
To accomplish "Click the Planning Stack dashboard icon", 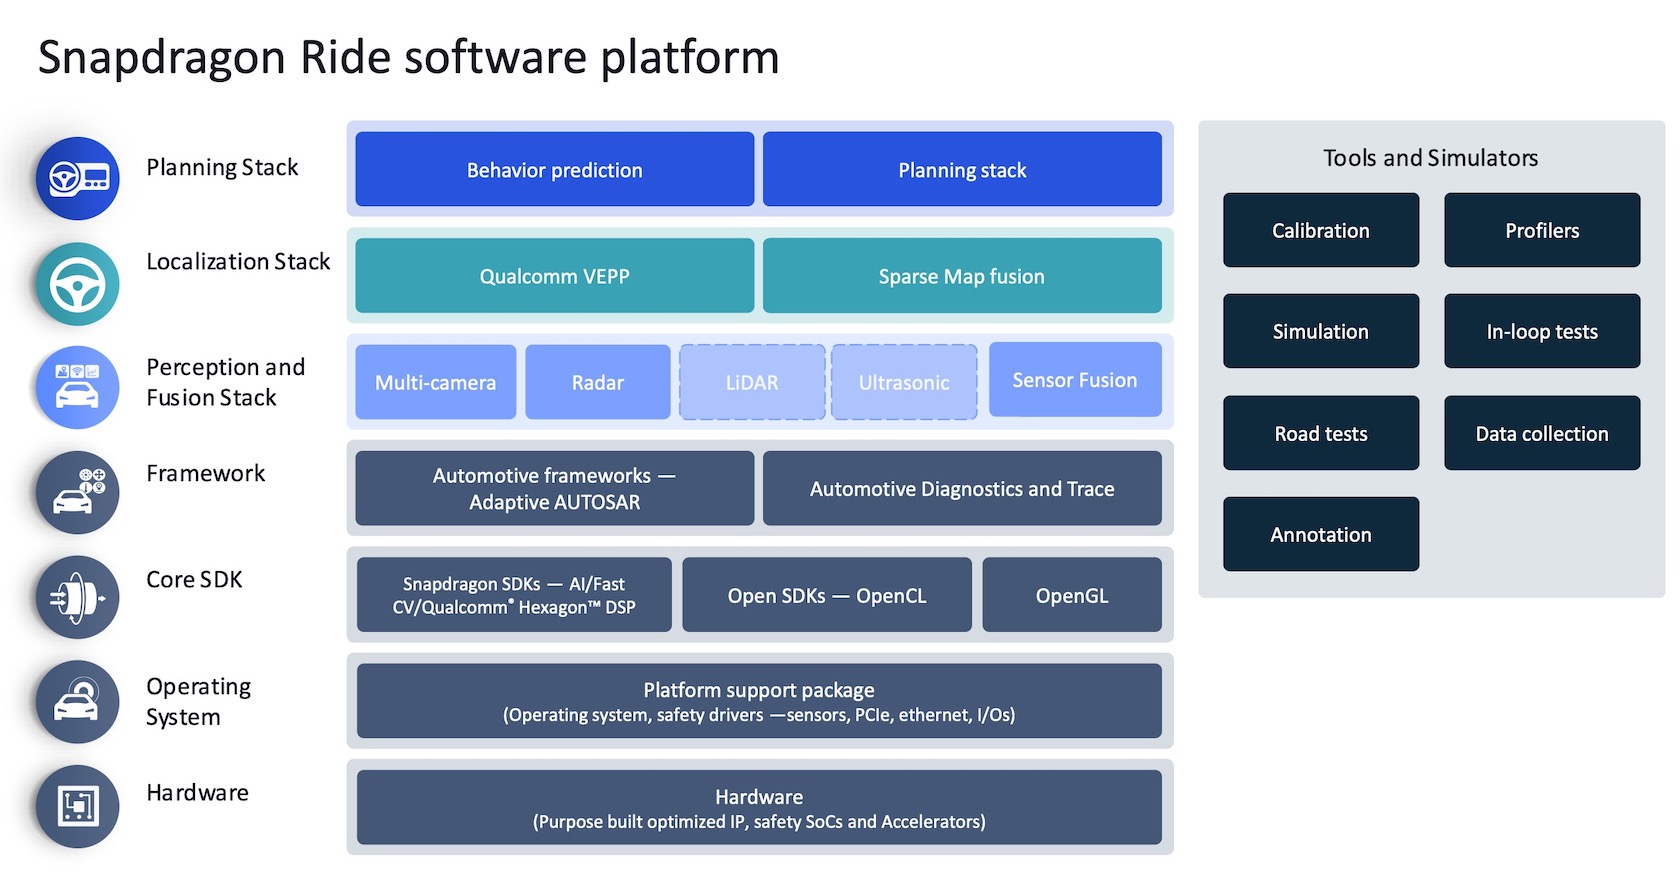I will pyautogui.click(x=78, y=179).
